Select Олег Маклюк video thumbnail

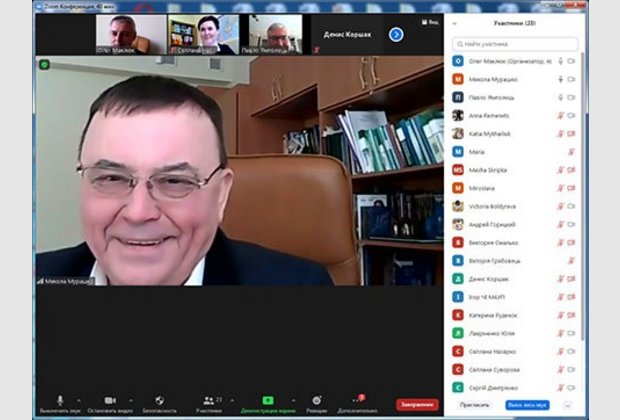pos(131,34)
